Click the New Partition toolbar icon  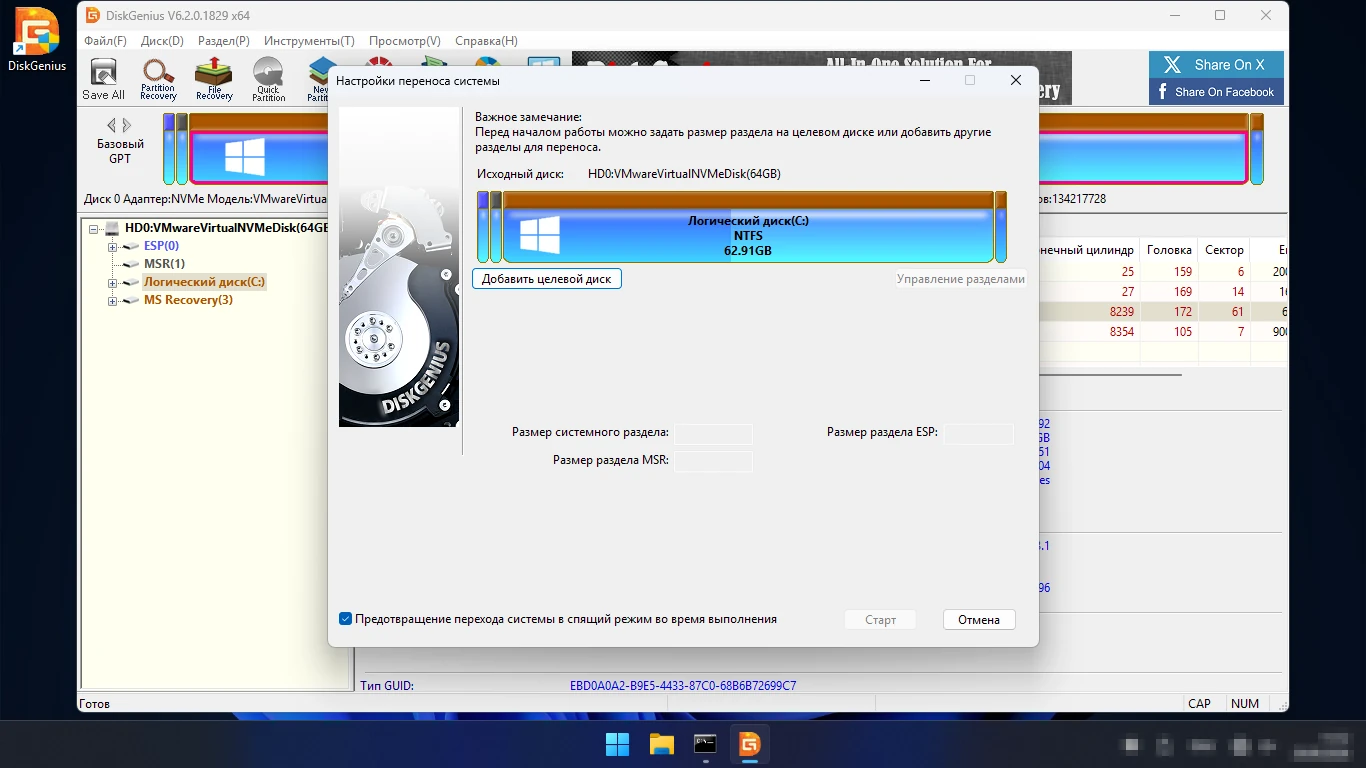coord(319,79)
